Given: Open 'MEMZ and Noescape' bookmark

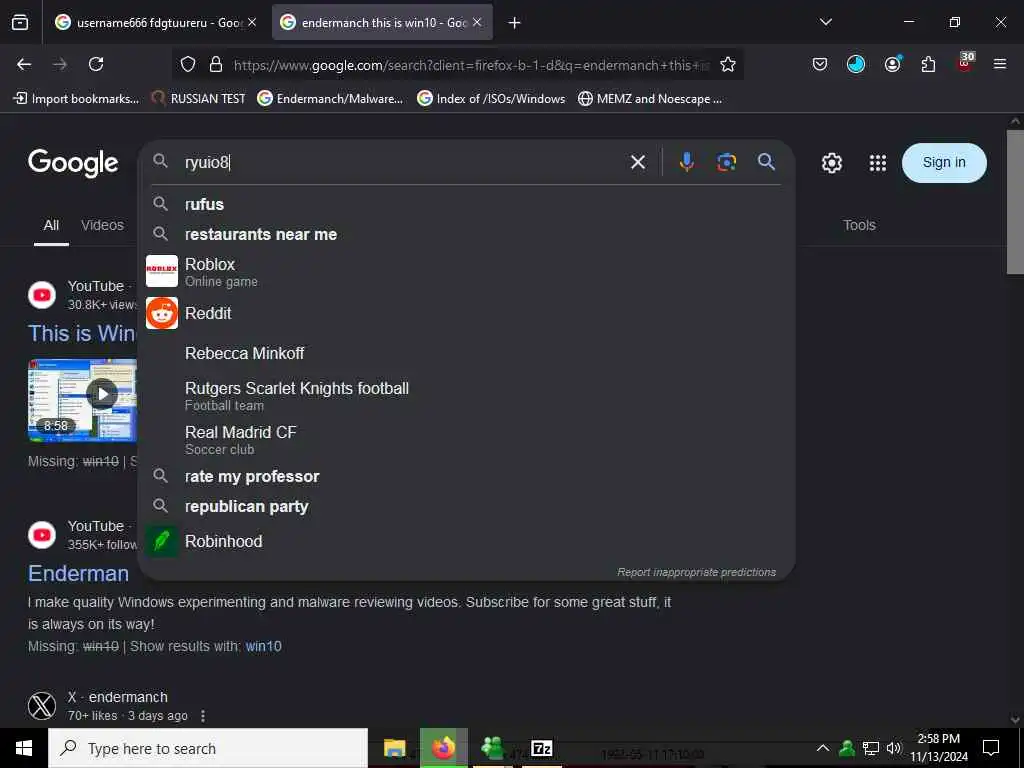Looking at the screenshot, I should click(650, 99).
